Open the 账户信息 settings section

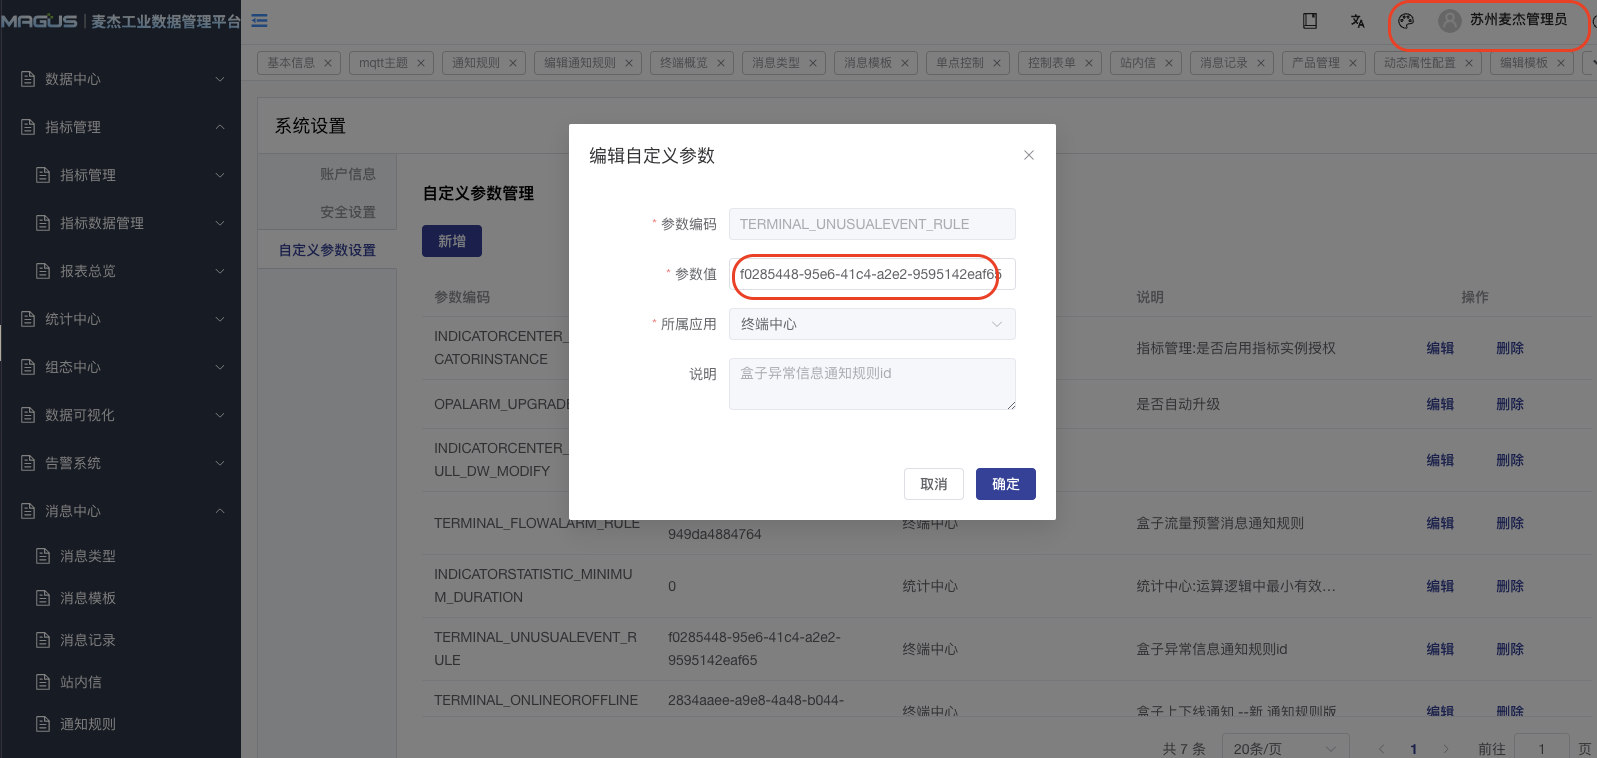347,174
